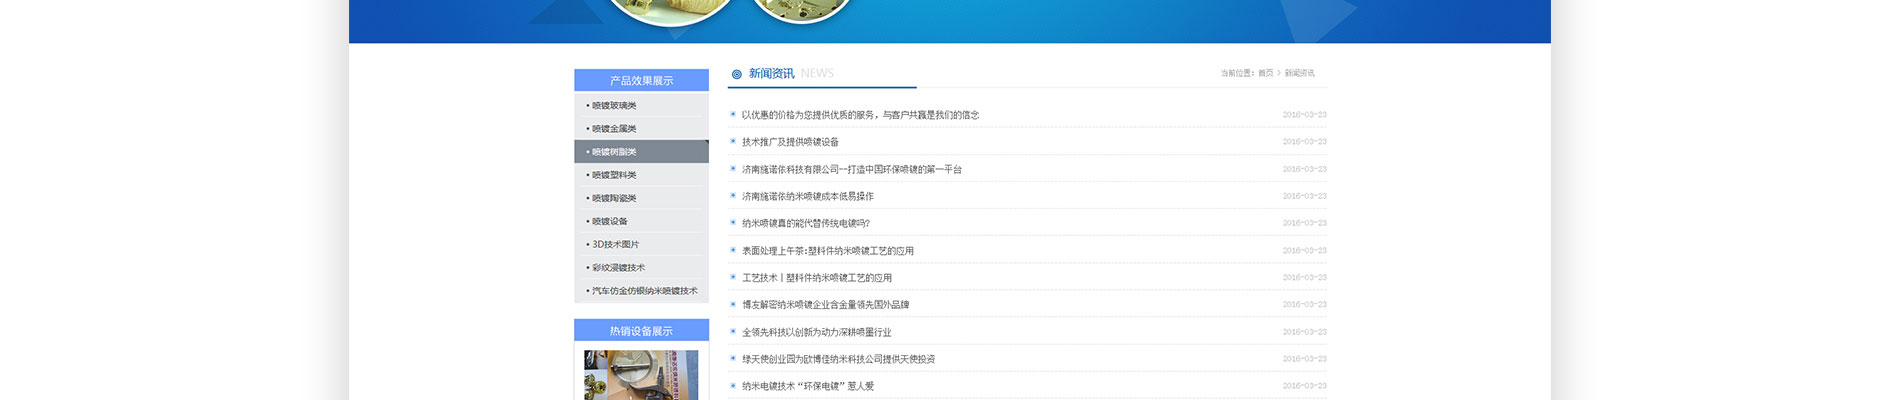Screen dimensions: 1900x400
Task: Open article 济南施诺依纳米喷镀成本低易操作
Action: tap(808, 196)
